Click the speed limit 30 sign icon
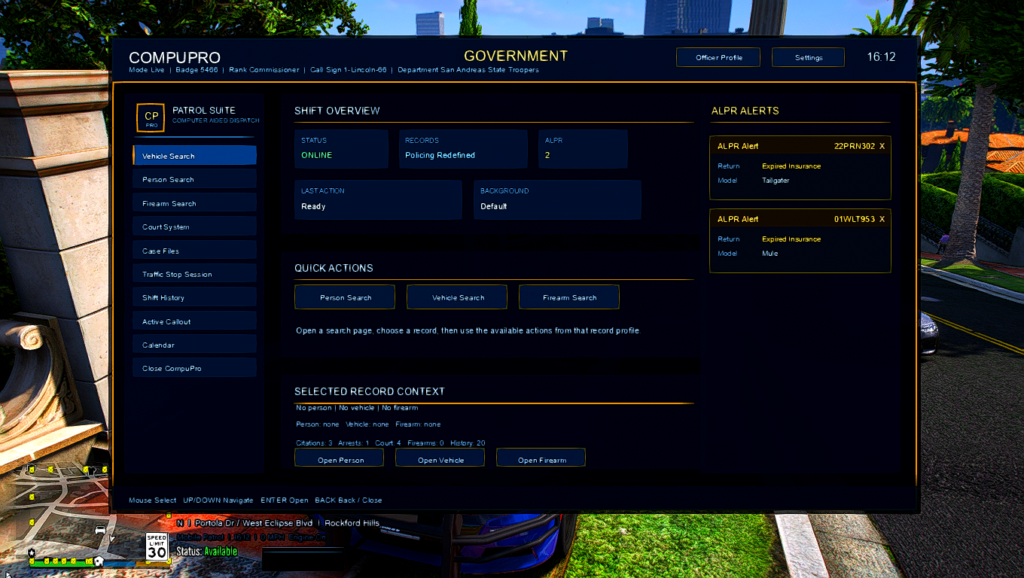Screen dimensions: 1024x578 click(x=157, y=547)
